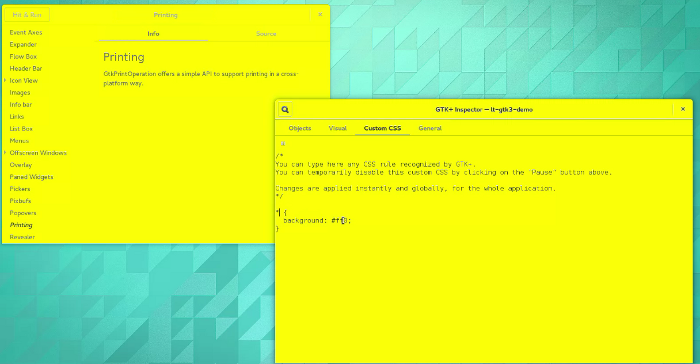Switch to the Source tab in demo window

pos(266,33)
